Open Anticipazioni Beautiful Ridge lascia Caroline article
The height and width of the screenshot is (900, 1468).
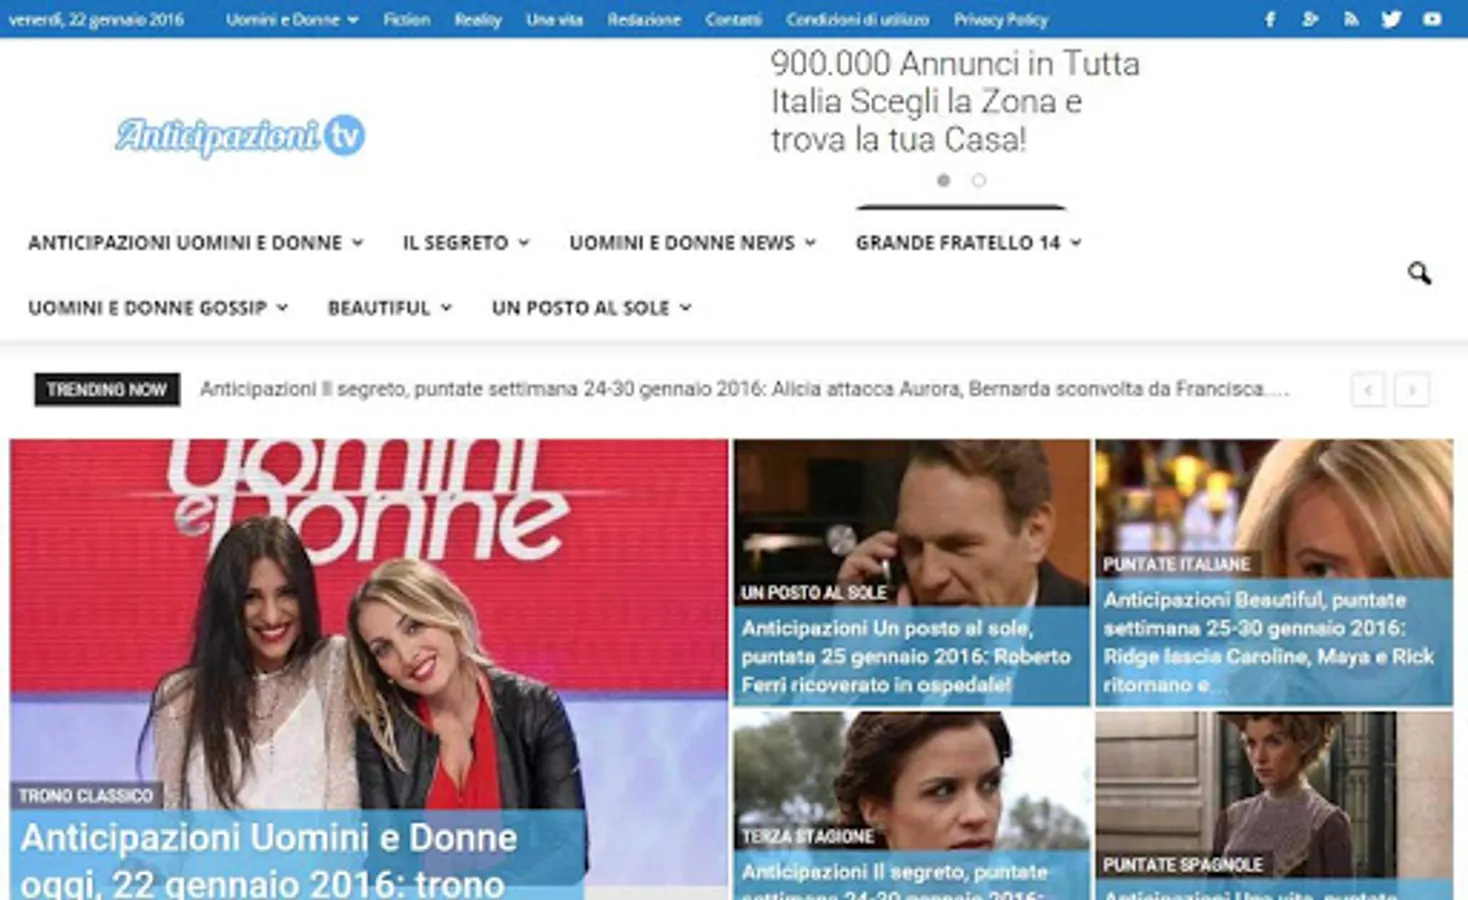coord(1268,642)
